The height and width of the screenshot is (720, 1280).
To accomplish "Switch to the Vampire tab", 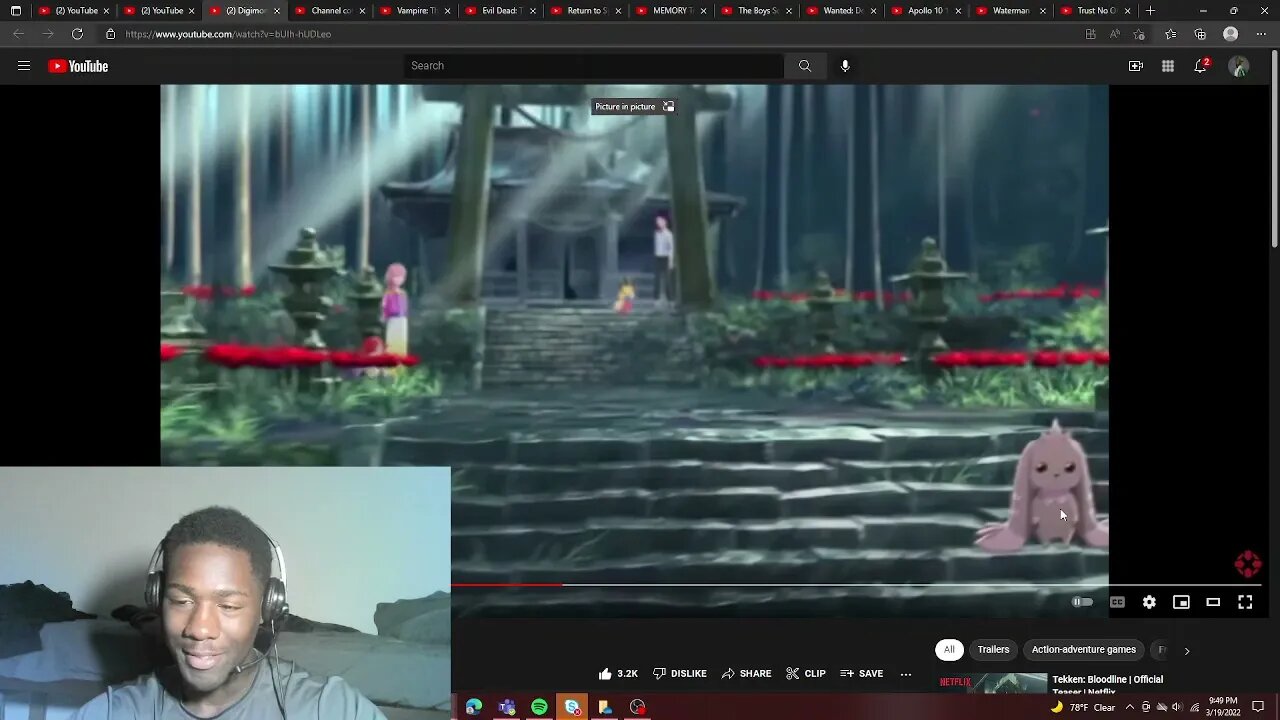I will [415, 11].
